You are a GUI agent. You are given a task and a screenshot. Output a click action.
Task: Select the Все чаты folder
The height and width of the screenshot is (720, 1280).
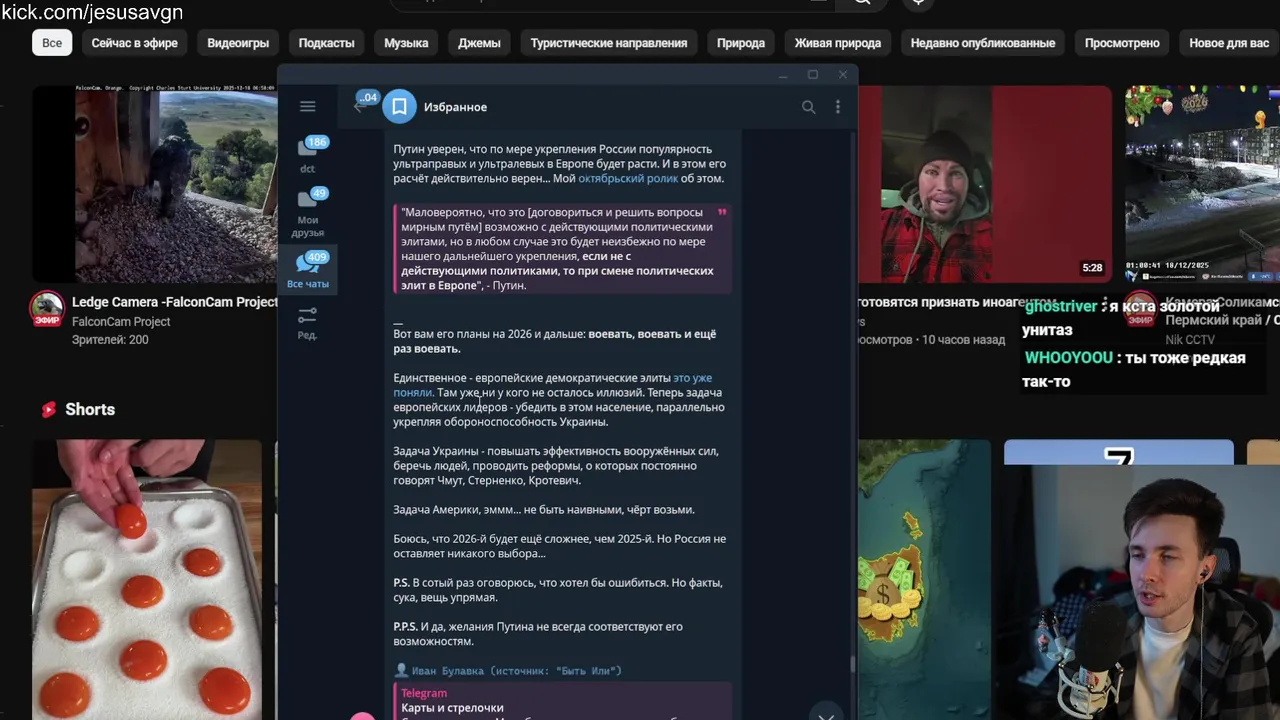(x=308, y=270)
